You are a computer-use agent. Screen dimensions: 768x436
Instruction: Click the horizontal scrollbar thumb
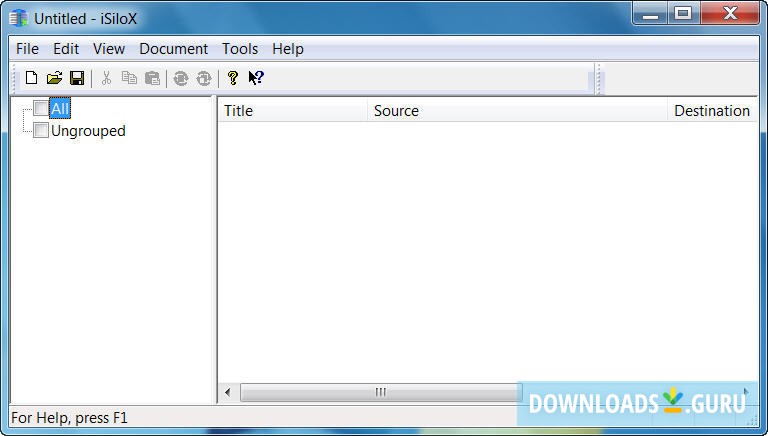(x=381, y=392)
